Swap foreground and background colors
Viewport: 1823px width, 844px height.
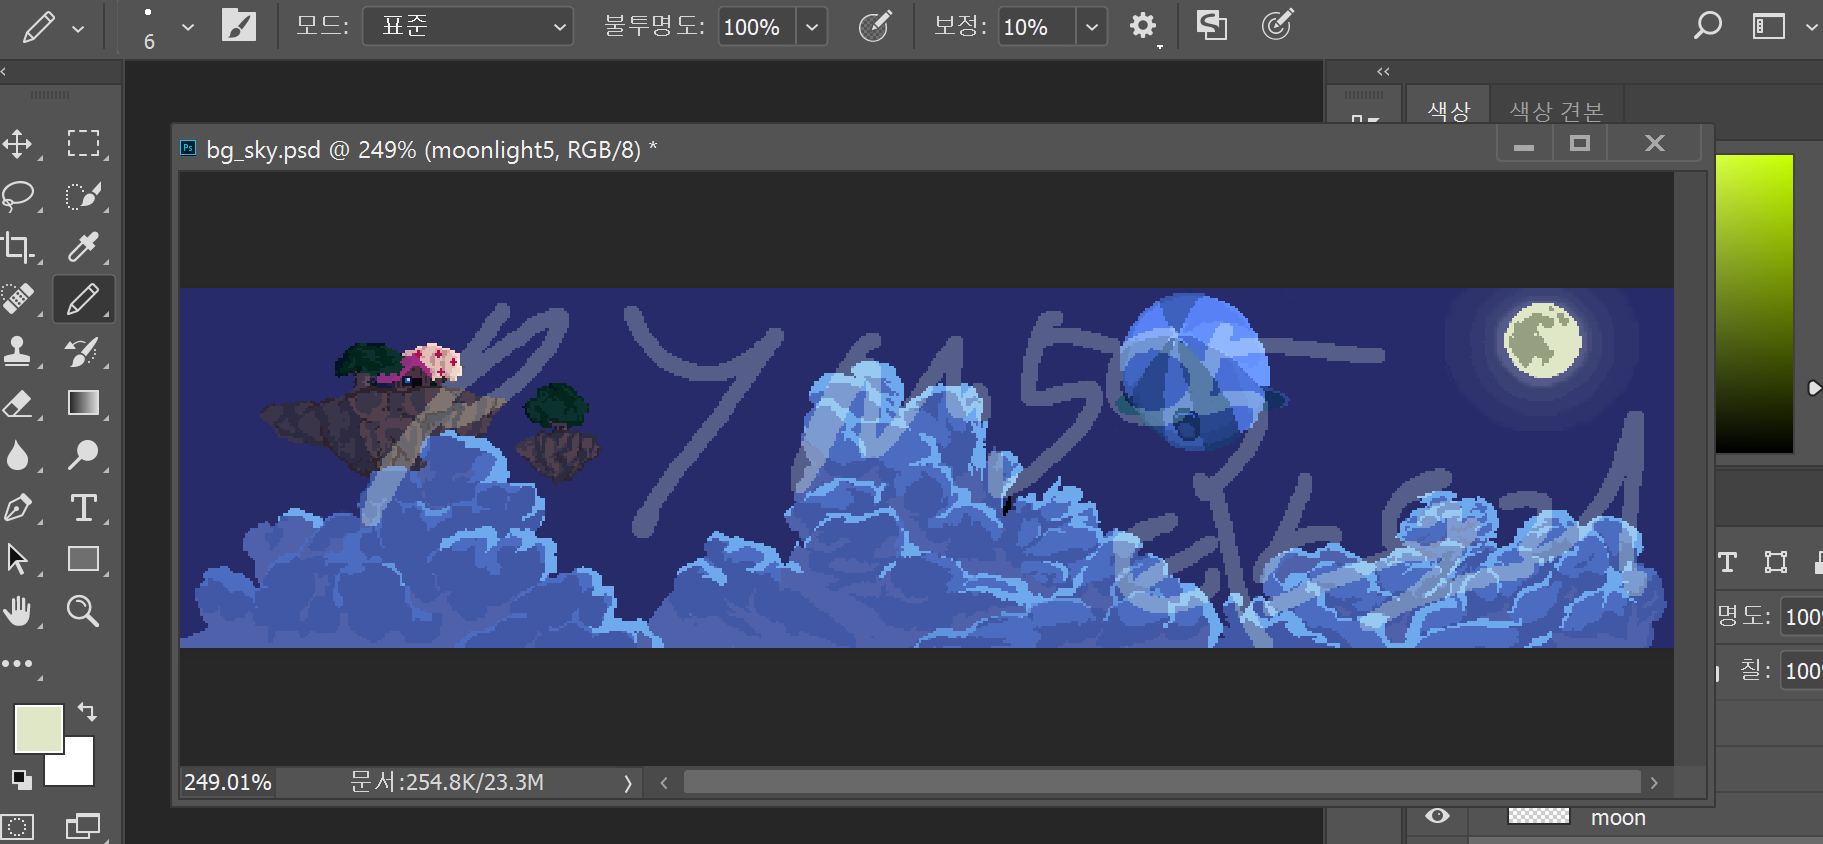pyautogui.click(x=88, y=712)
